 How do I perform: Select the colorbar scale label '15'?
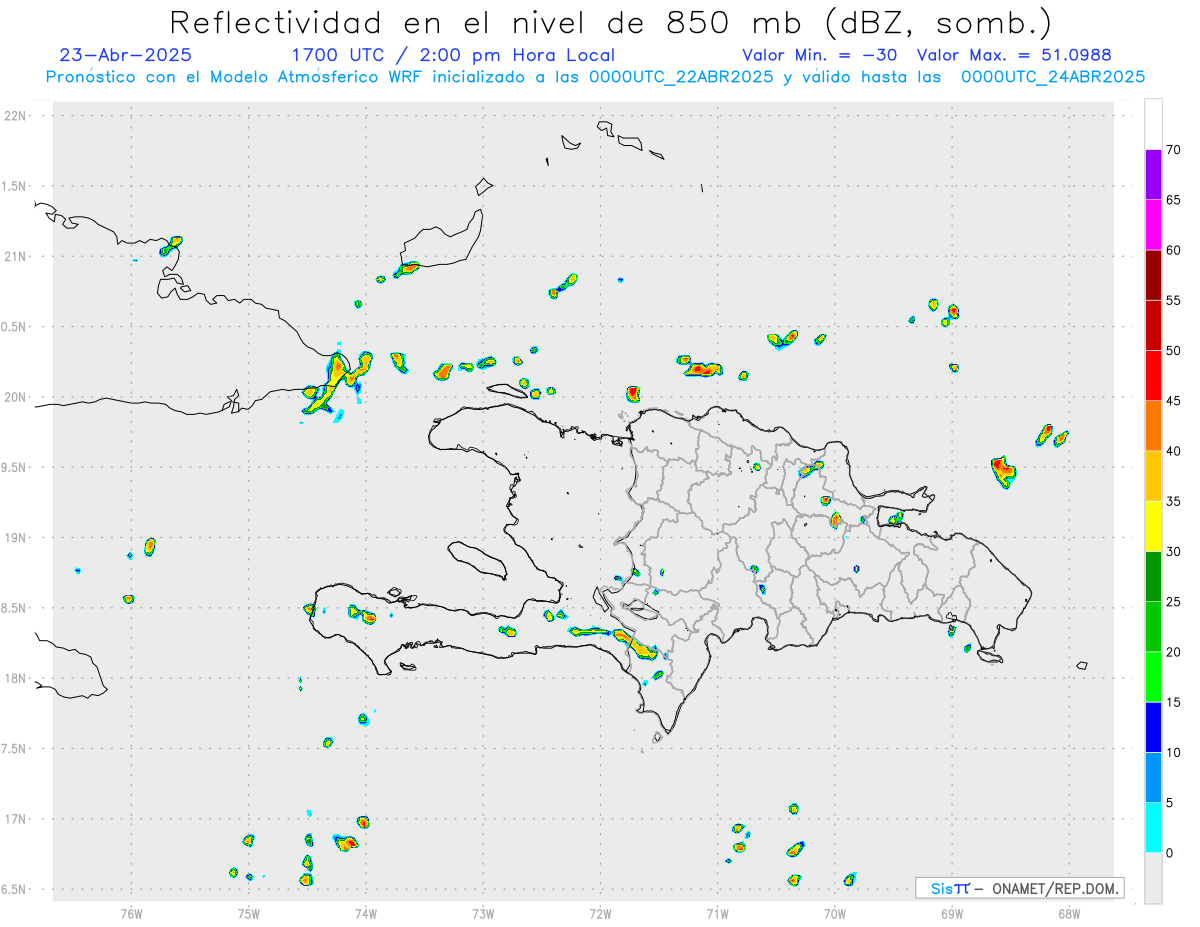(x=1174, y=702)
